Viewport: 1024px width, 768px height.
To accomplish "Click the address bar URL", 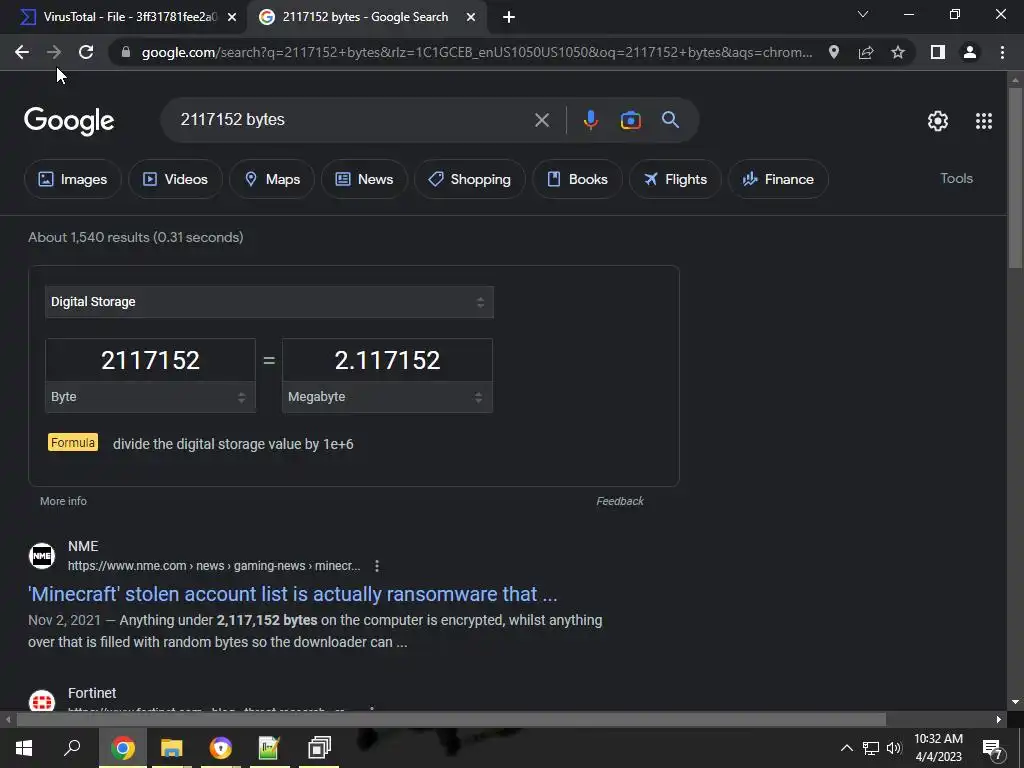I will pyautogui.click(x=477, y=52).
